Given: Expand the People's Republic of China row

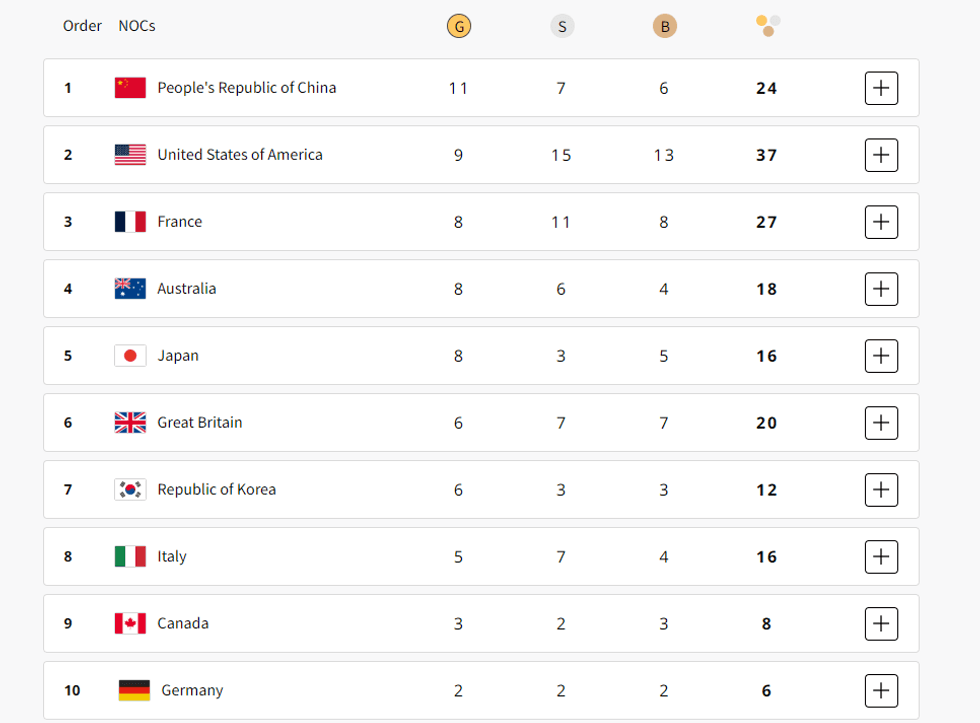Looking at the screenshot, I should [881, 88].
